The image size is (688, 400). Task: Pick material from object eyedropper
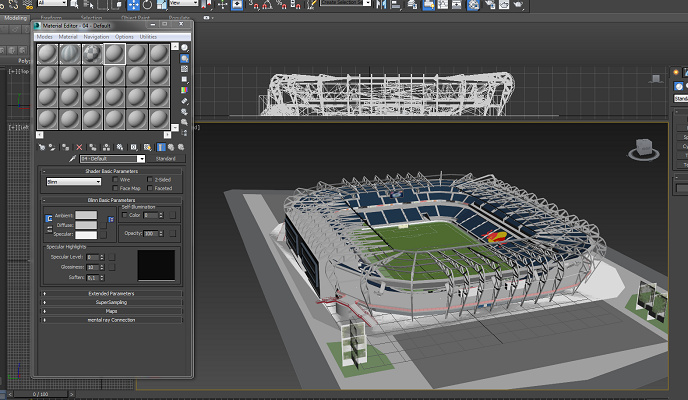pyautogui.click(x=72, y=159)
